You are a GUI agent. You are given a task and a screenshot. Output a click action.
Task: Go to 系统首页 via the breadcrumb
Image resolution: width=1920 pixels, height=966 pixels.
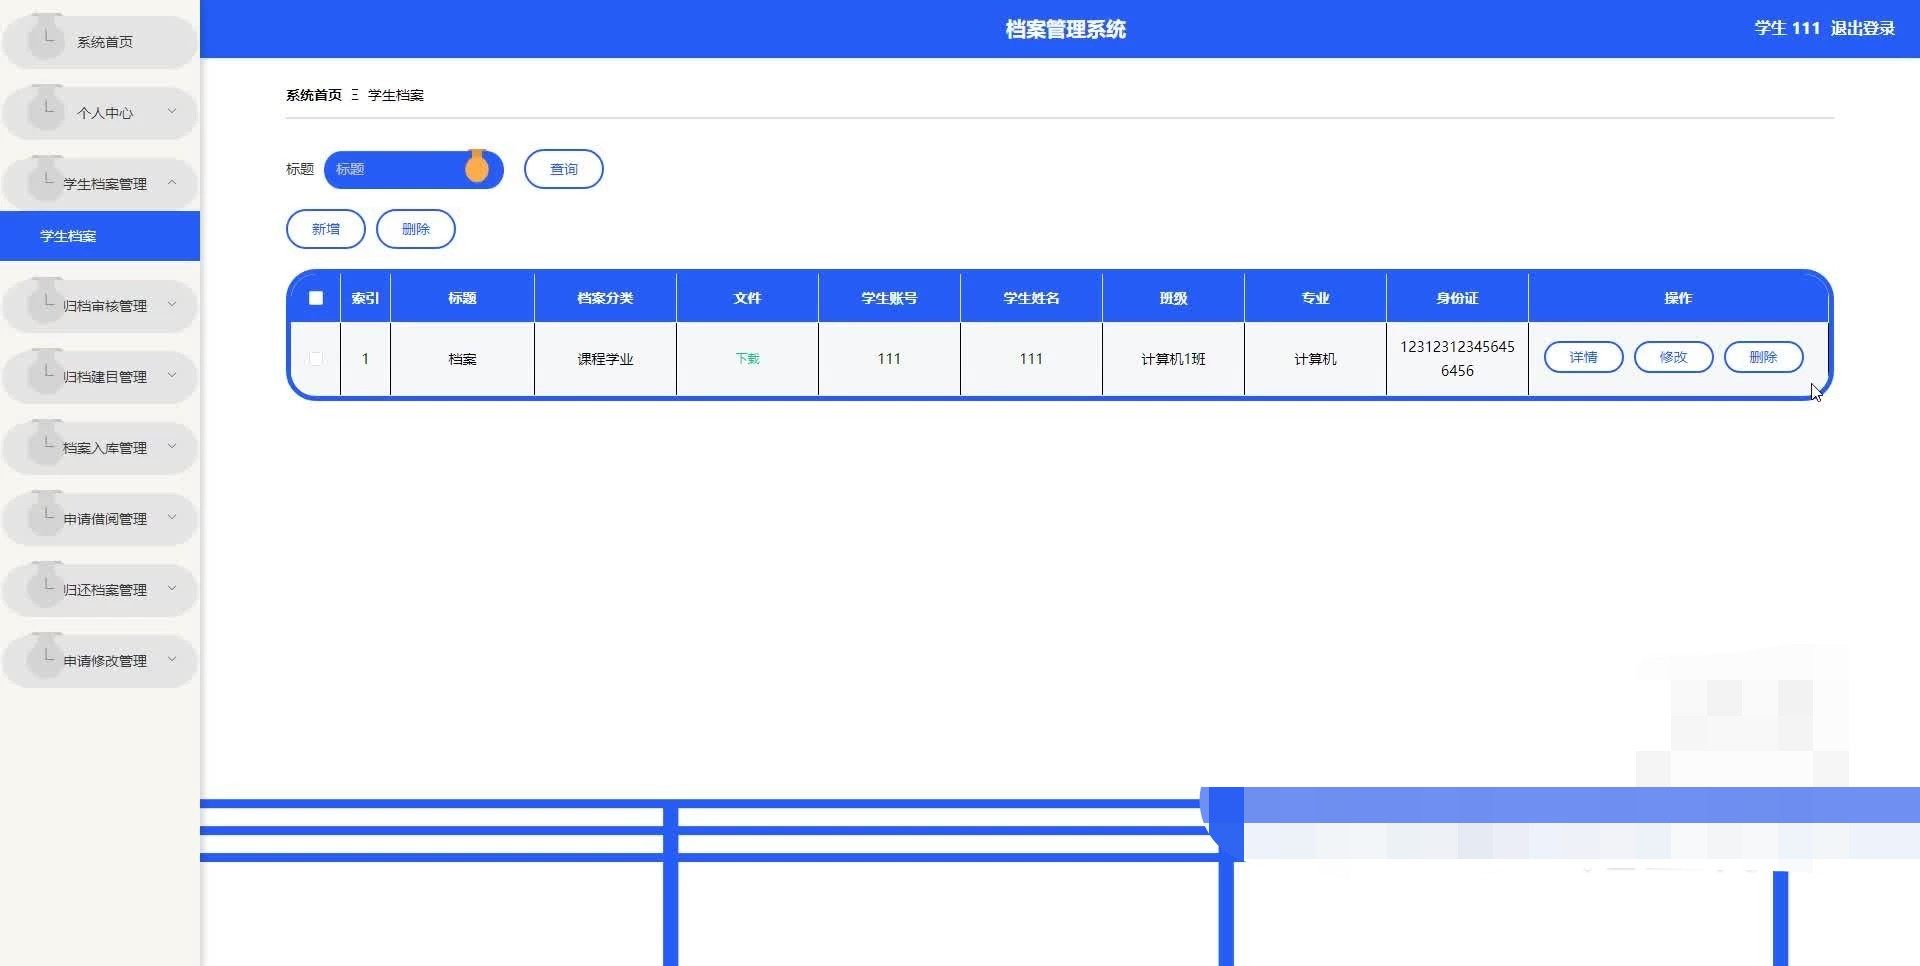coord(314,95)
